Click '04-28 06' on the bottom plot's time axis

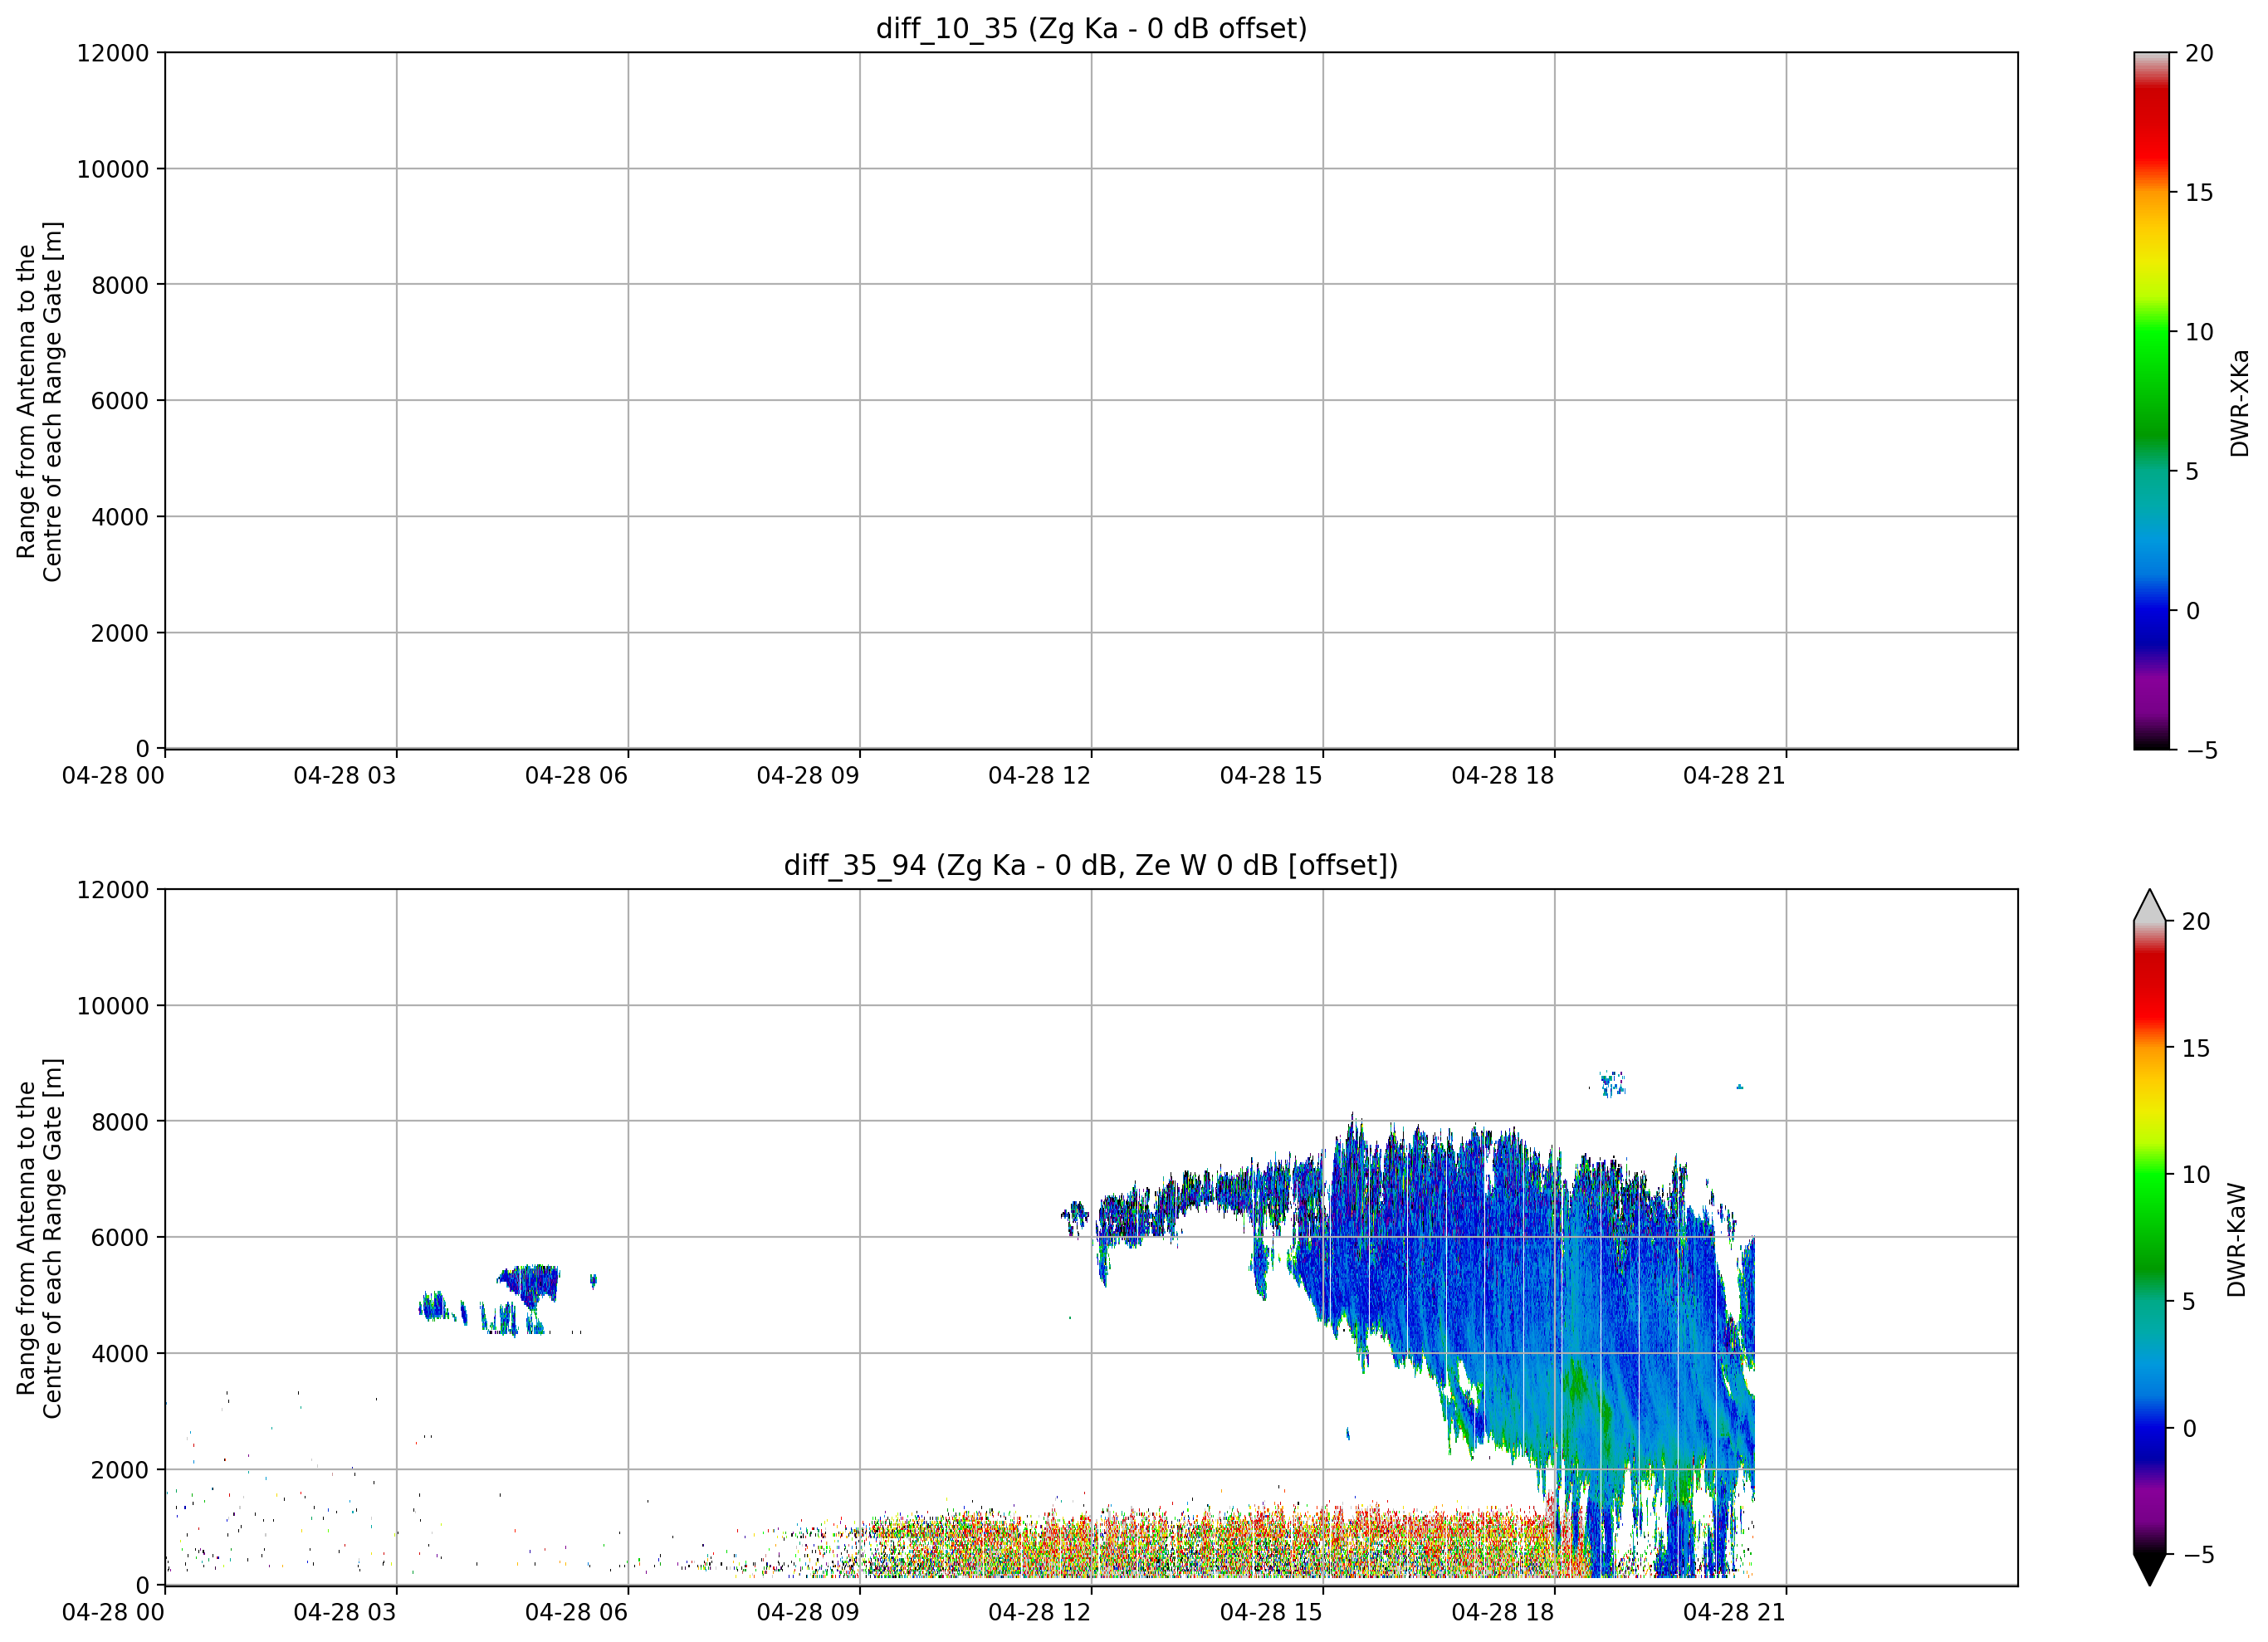[x=576, y=1613]
